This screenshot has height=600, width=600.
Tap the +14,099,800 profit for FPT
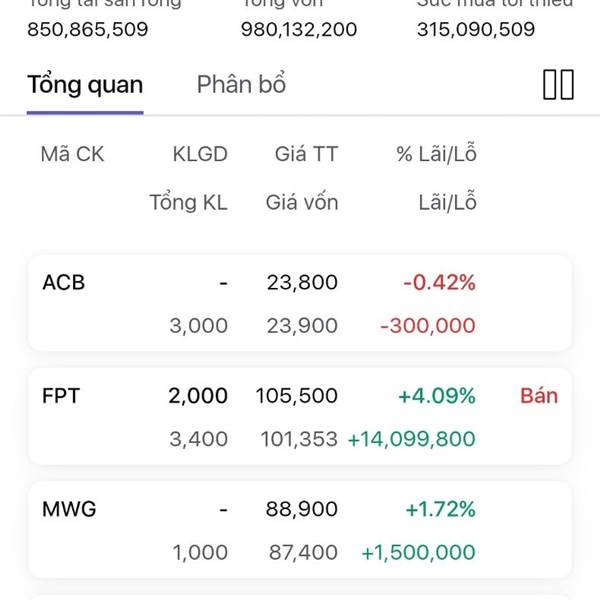point(411,439)
